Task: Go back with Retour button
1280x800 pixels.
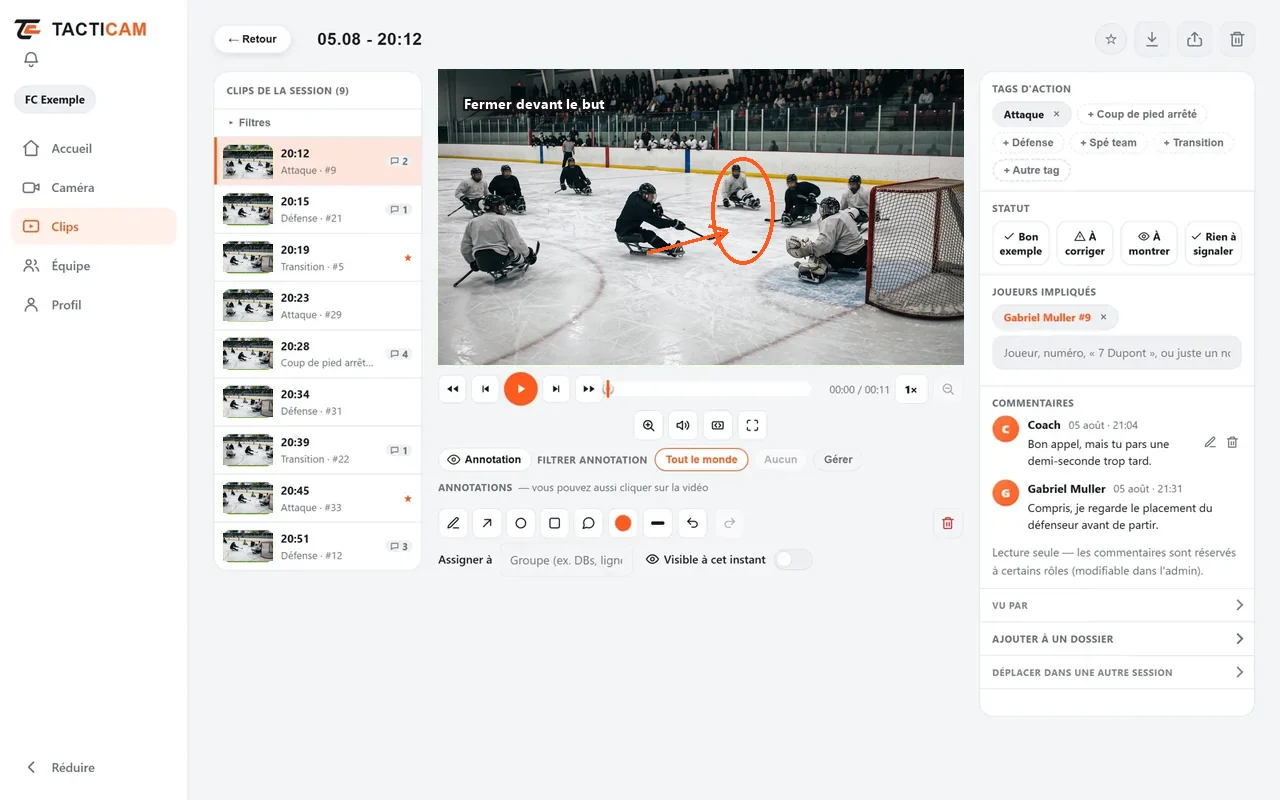Action: click(252, 39)
